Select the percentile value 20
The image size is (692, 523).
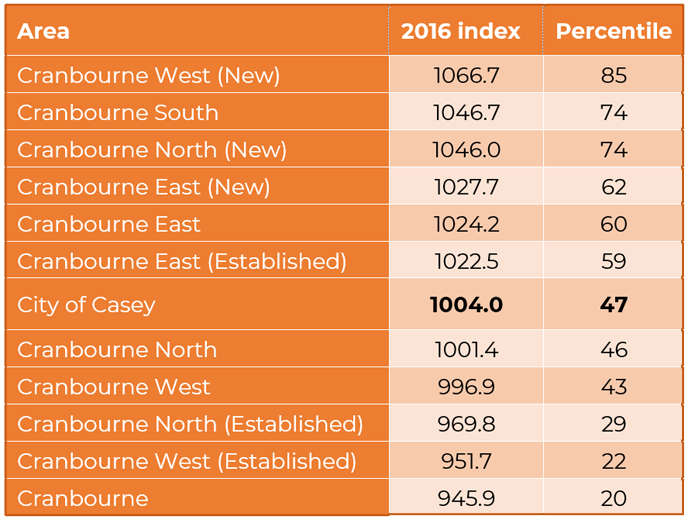(613, 498)
